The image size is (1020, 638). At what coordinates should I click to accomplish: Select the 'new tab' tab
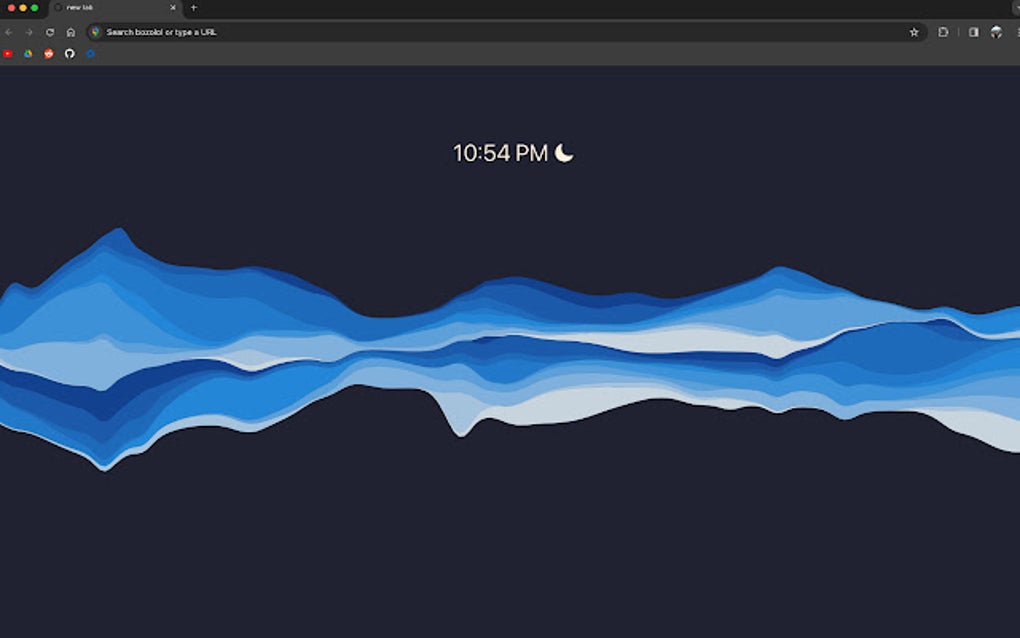point(110,8)
